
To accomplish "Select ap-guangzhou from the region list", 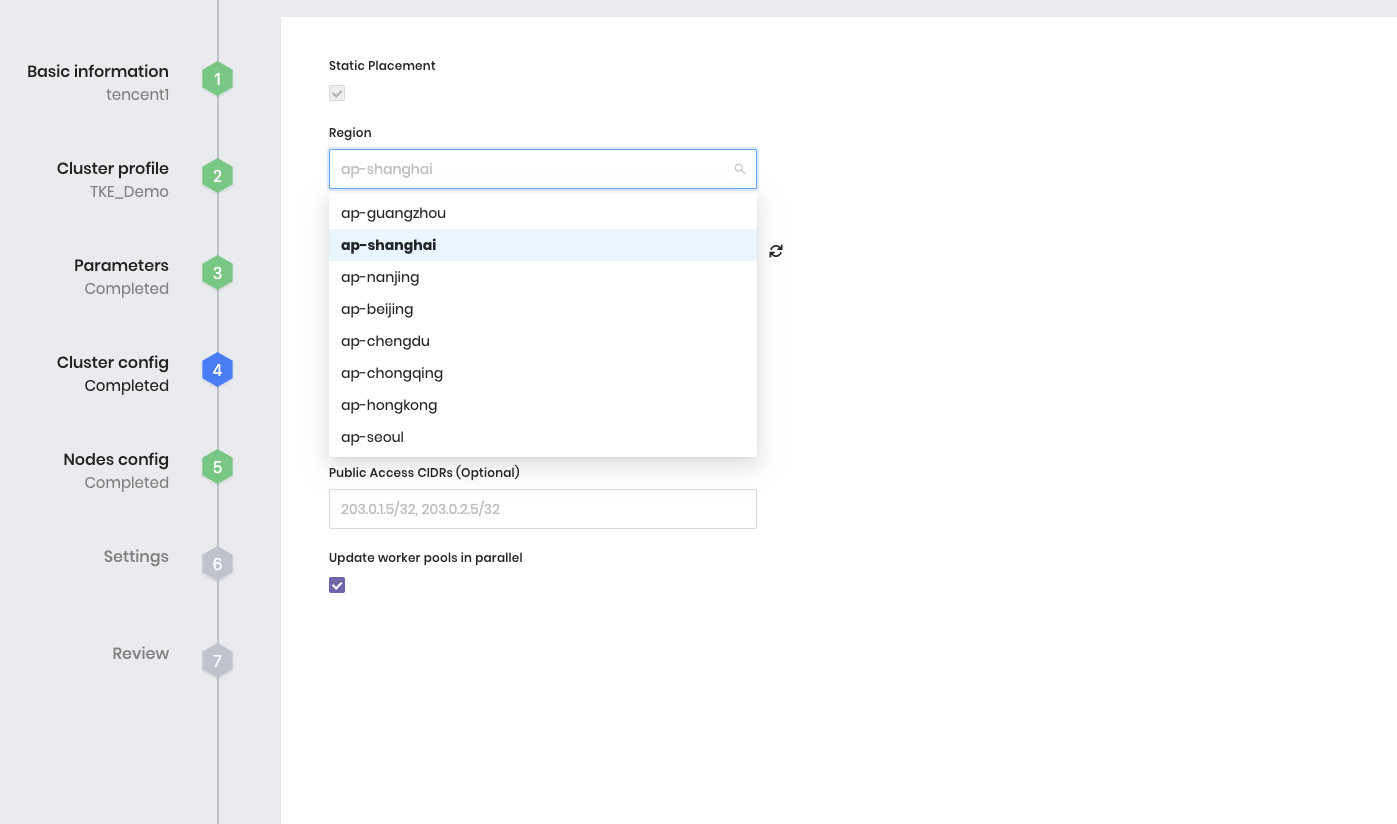I will [393, 213].
